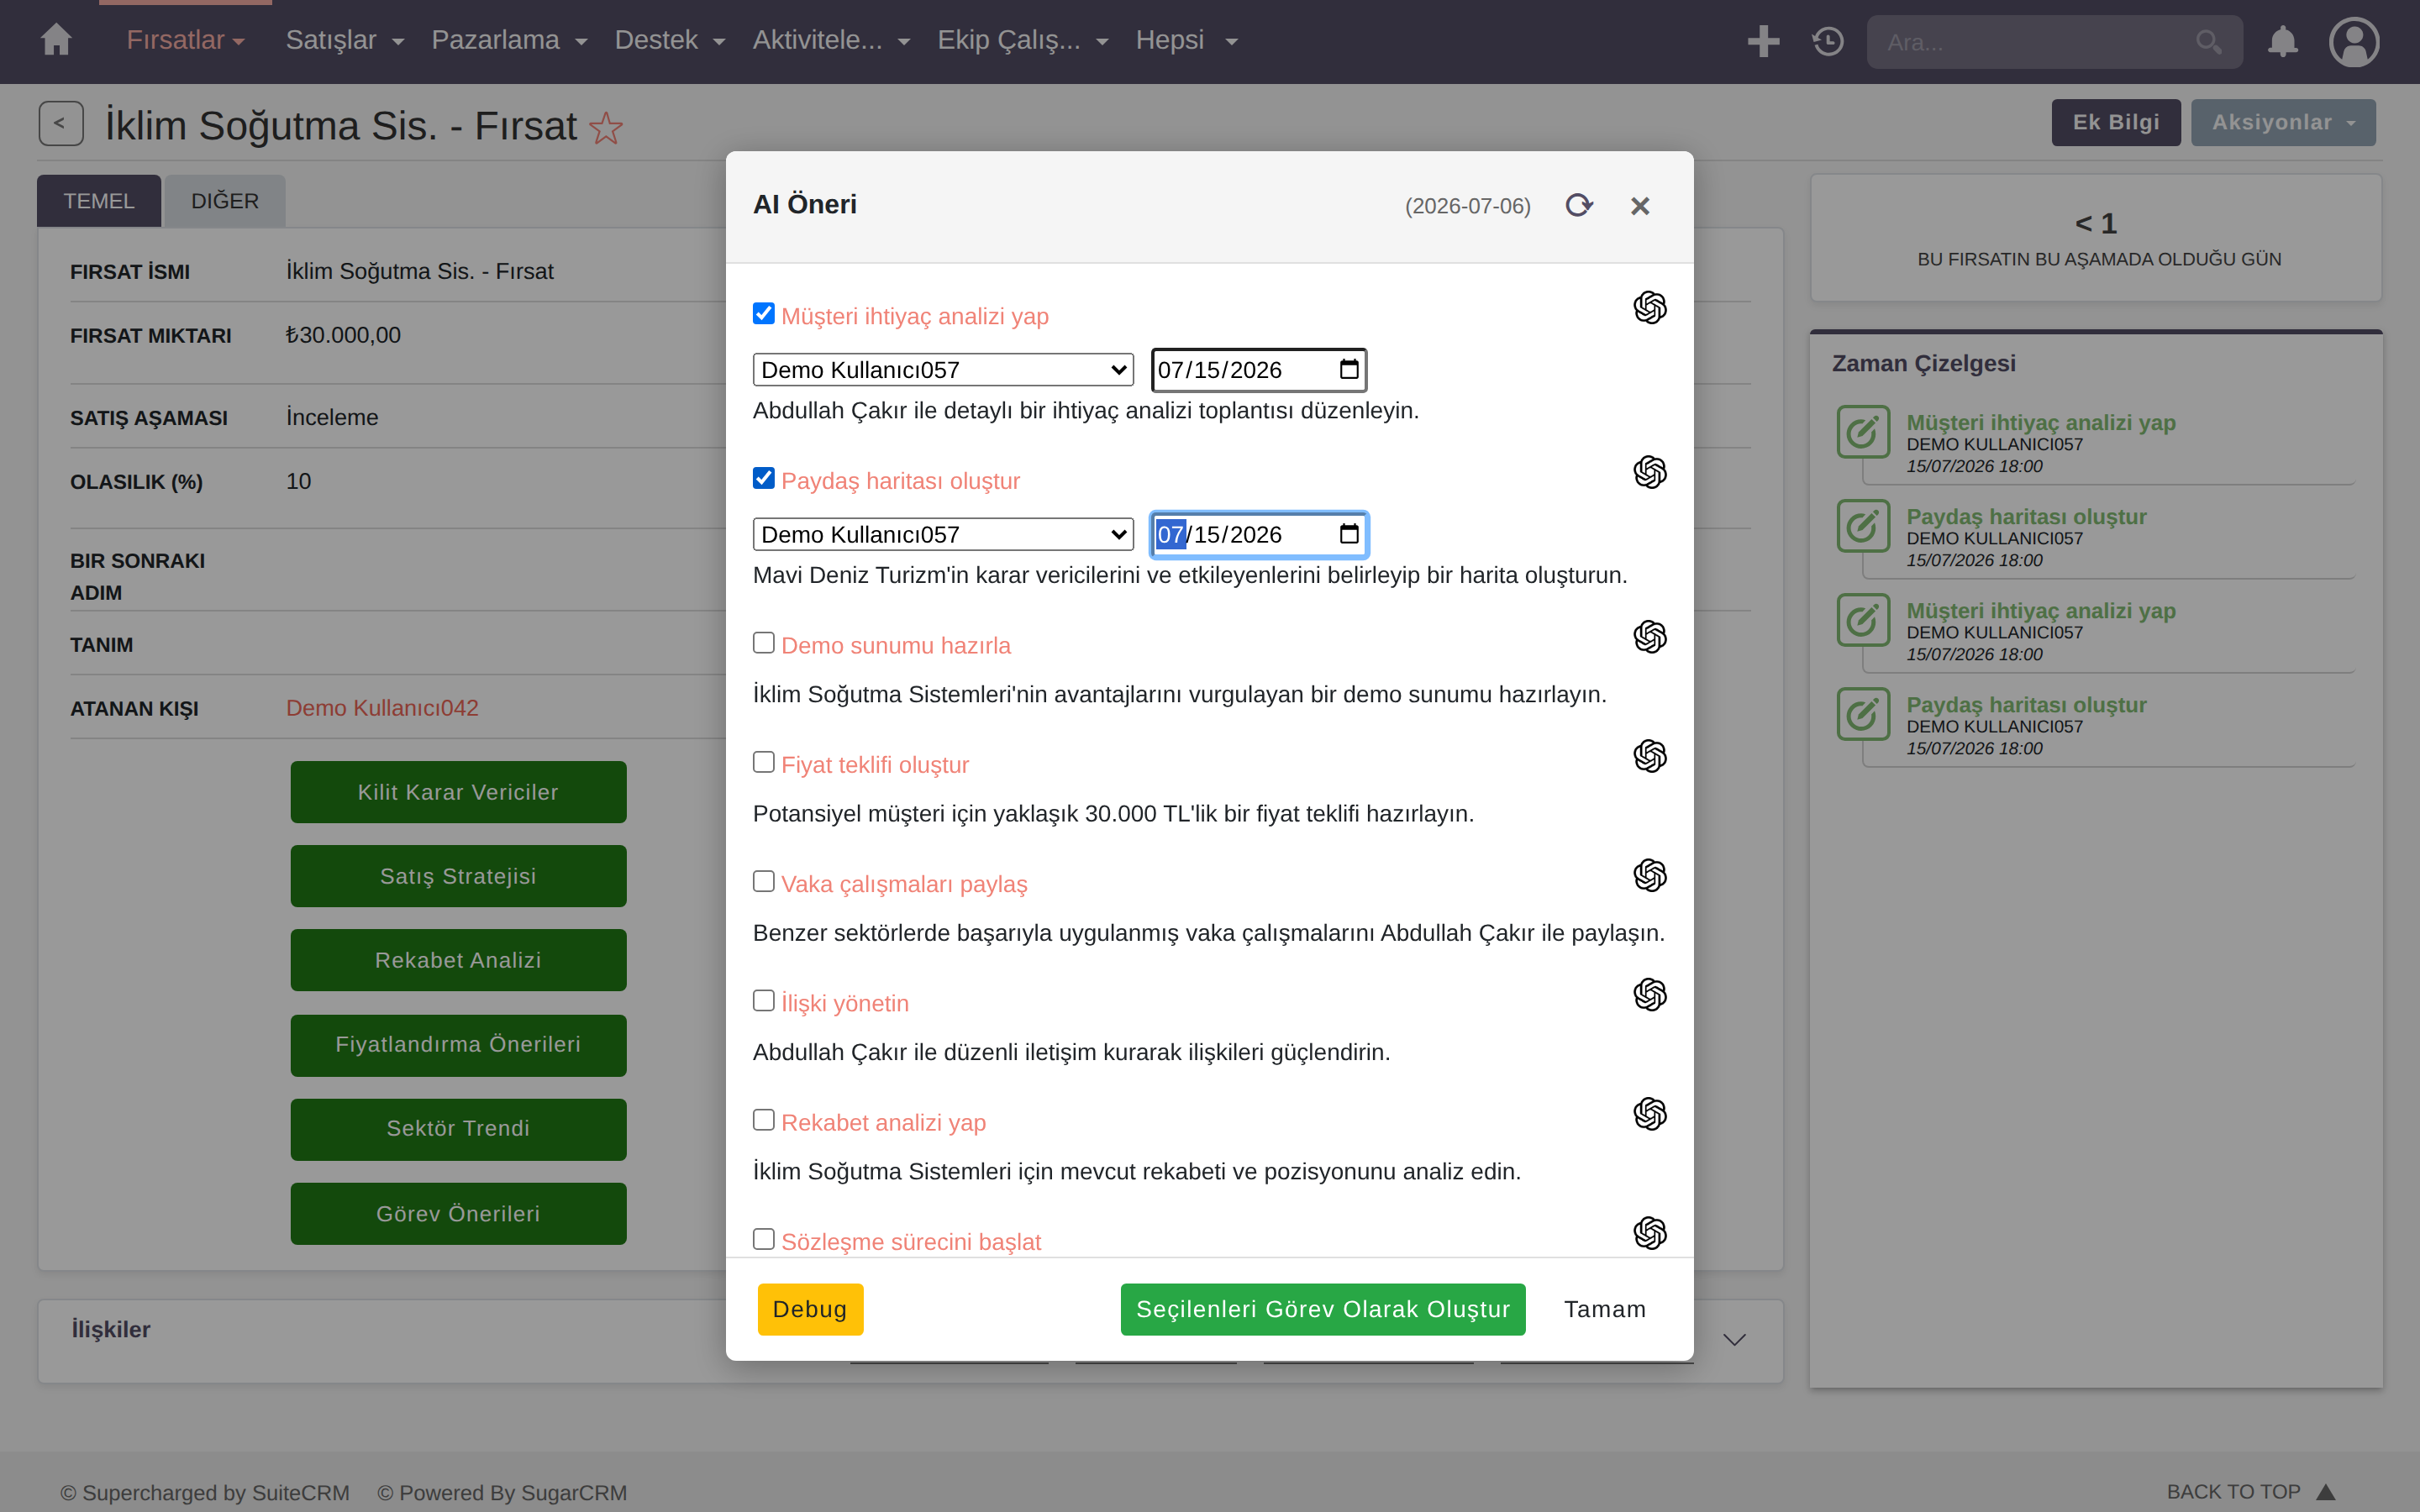The width and height of the screenshot is (2420, 1512).
Task: Enable the Demo sunumu hazırla checkbox
Action: coord(763,643)
